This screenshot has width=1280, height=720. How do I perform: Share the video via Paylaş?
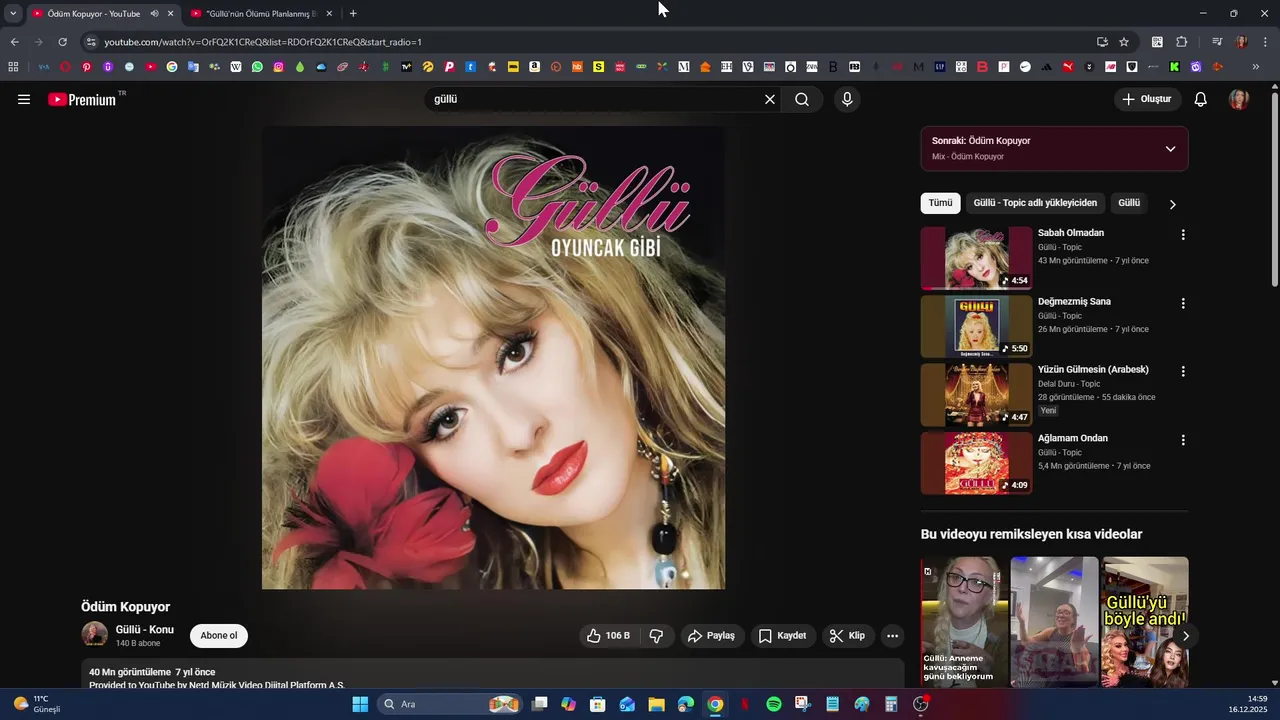tap(712, 636)
